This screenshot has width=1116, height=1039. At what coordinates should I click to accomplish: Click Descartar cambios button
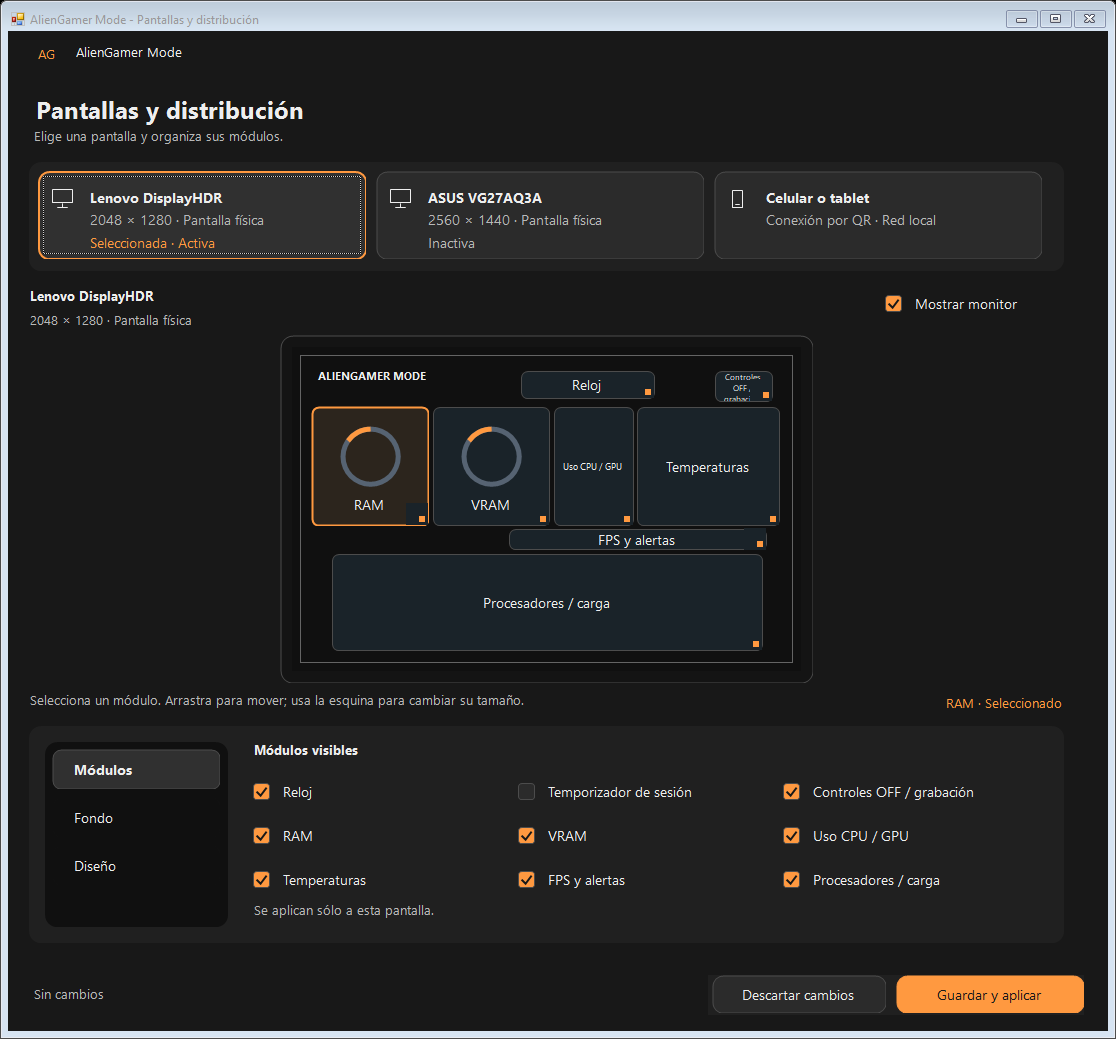click(799, 994)
